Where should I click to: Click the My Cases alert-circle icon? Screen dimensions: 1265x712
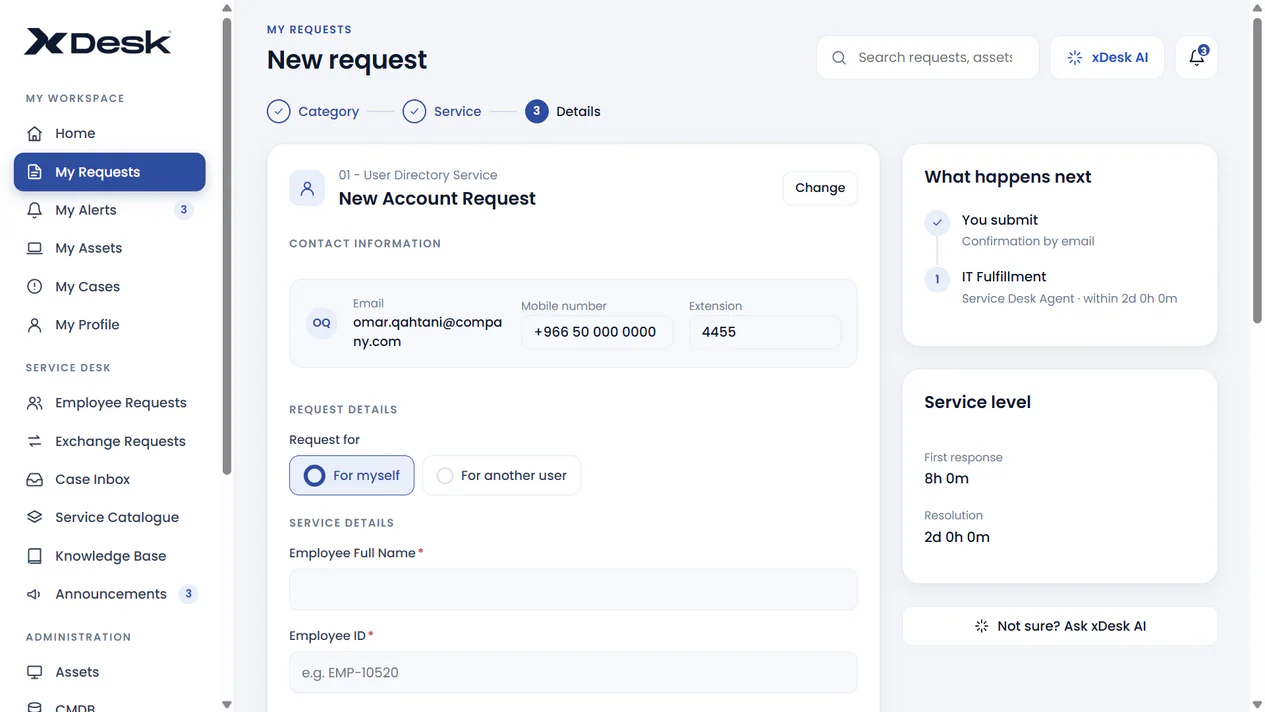click(35, 286)
